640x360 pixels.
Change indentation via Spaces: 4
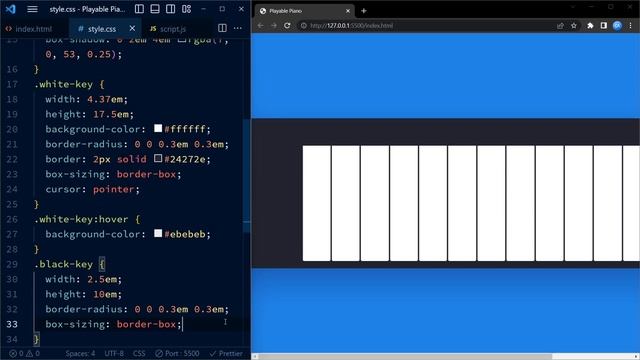pyautogui.click(x=80, y=353)
